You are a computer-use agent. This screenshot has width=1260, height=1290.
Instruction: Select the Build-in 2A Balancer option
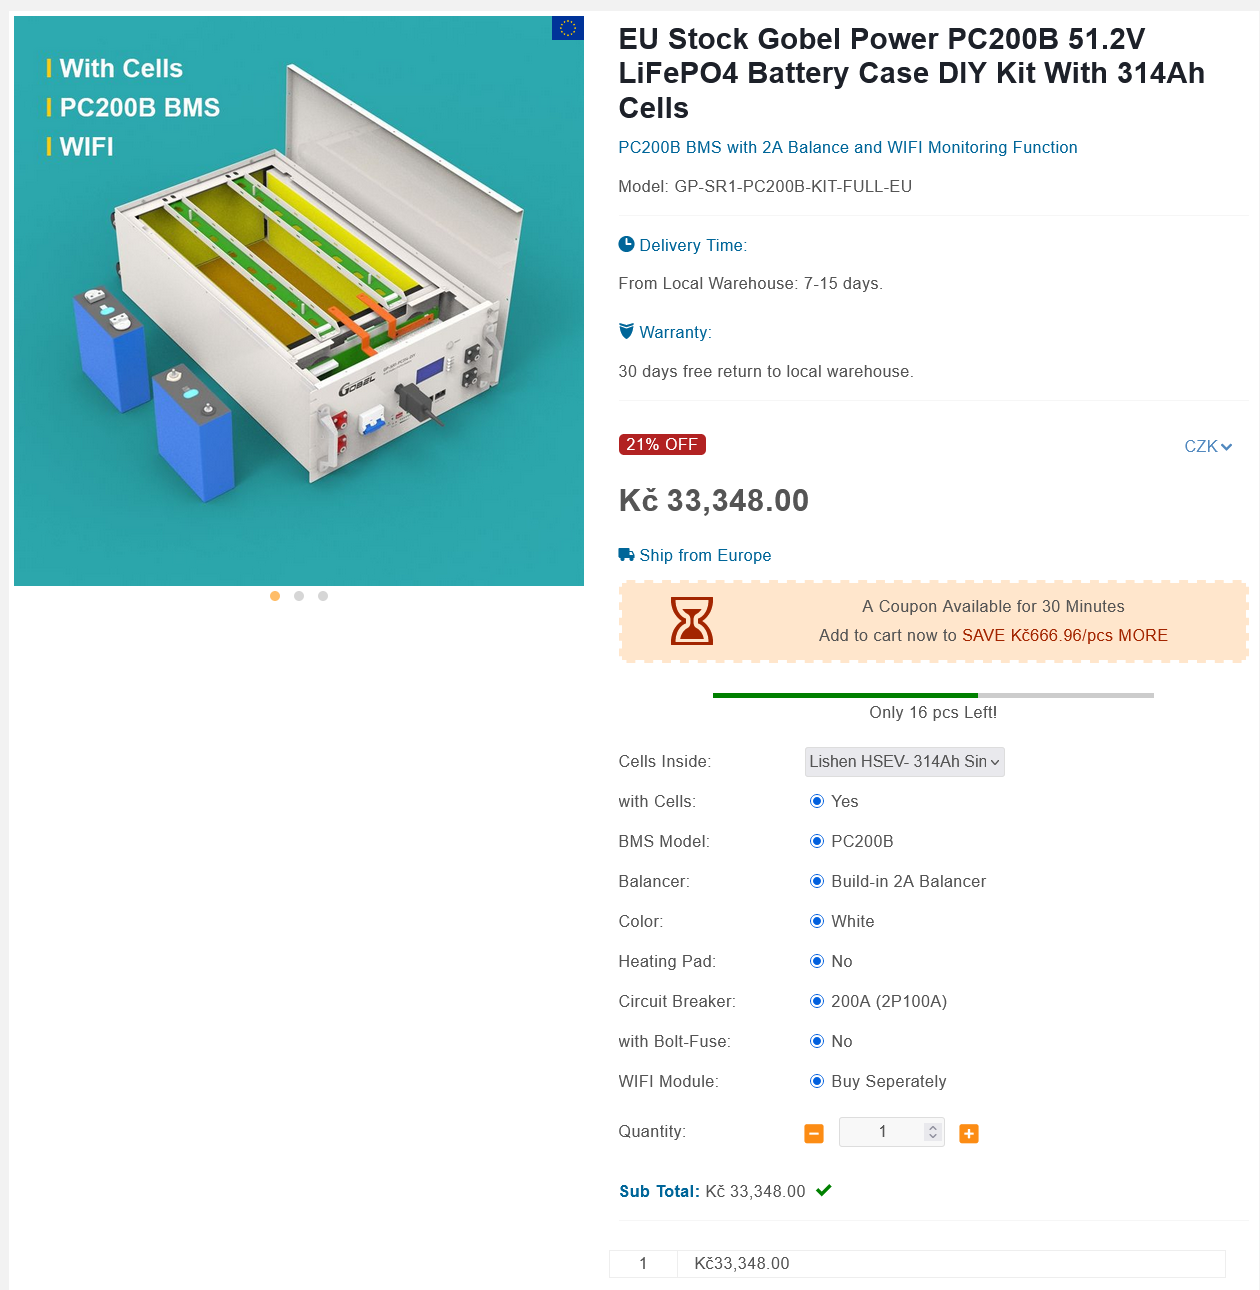click(x=817, y=881)
